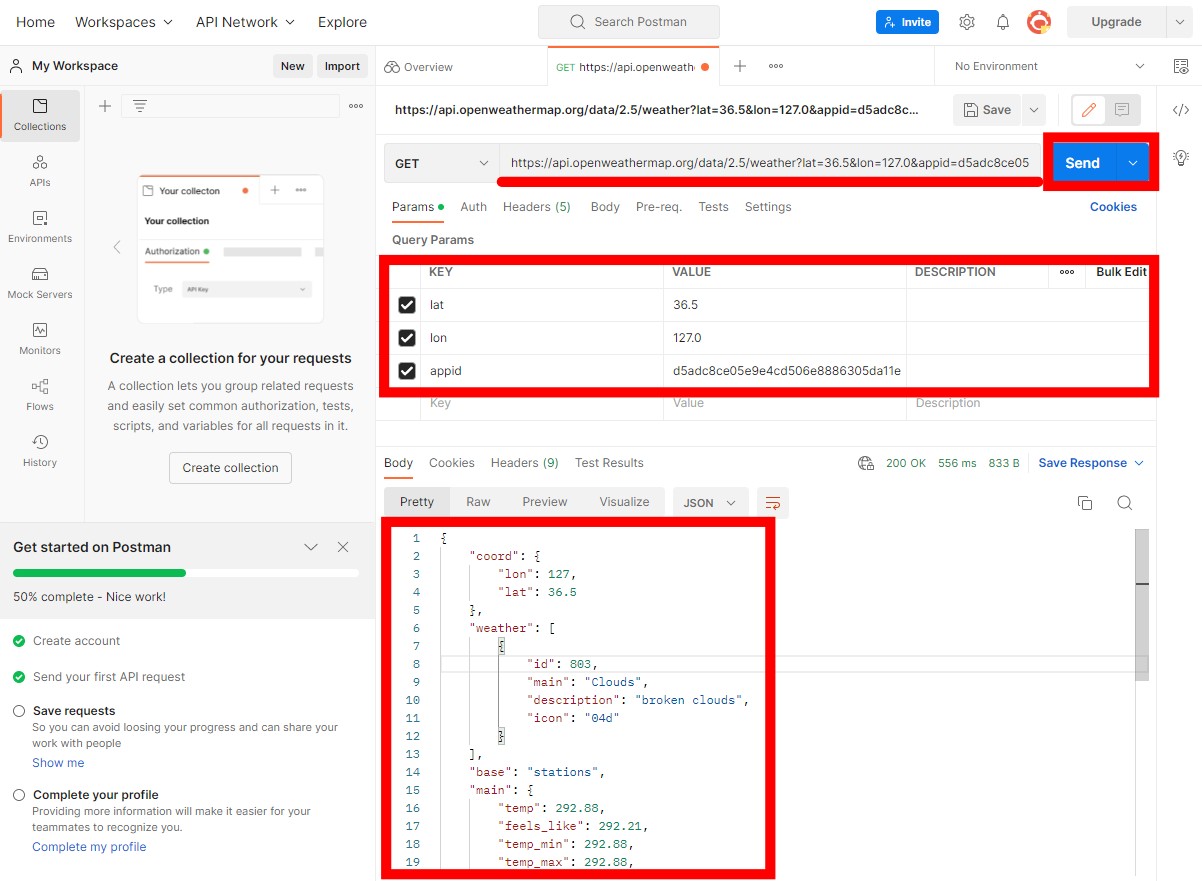The height and width of the screenshot is (881, 1202).
Task: Click the Send button
Action: tap(1082, 163)
